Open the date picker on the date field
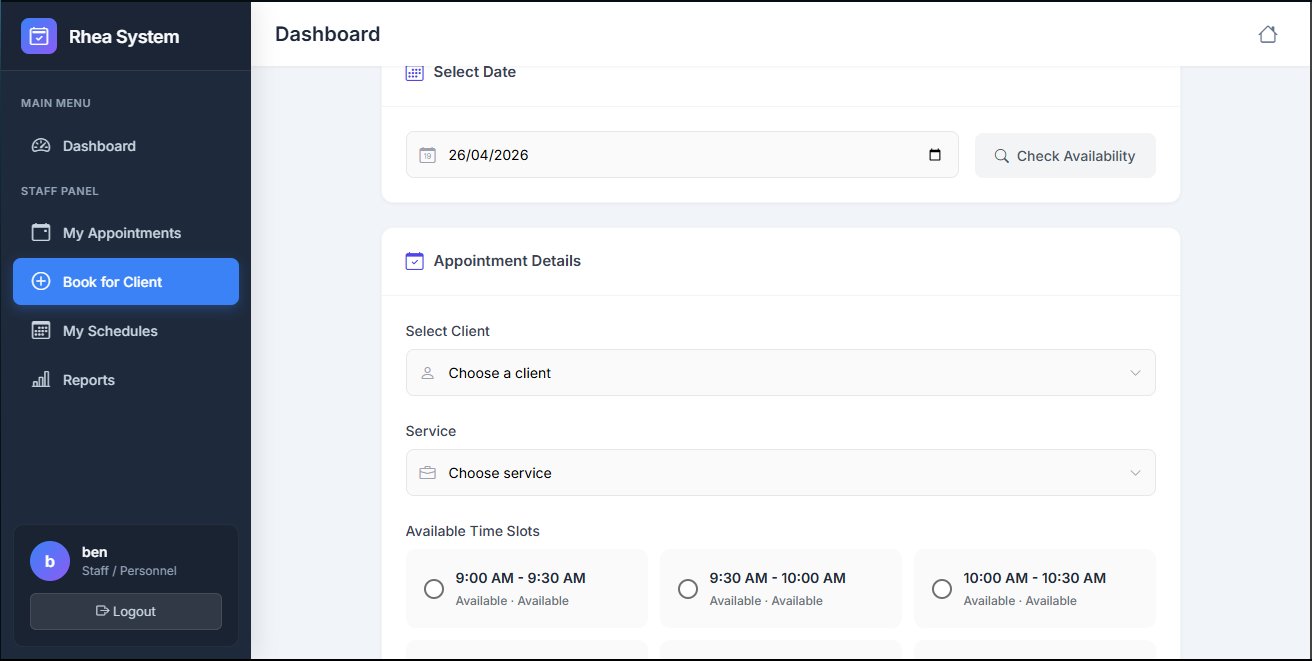 (x=934, y=155)
